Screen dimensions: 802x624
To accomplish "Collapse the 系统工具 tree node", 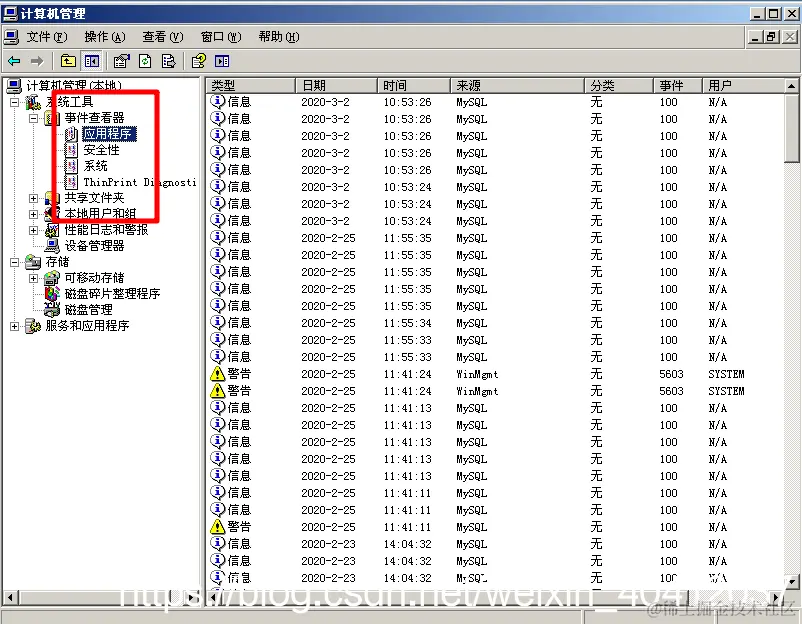I will pyautogui.click(x=15, y=102).
